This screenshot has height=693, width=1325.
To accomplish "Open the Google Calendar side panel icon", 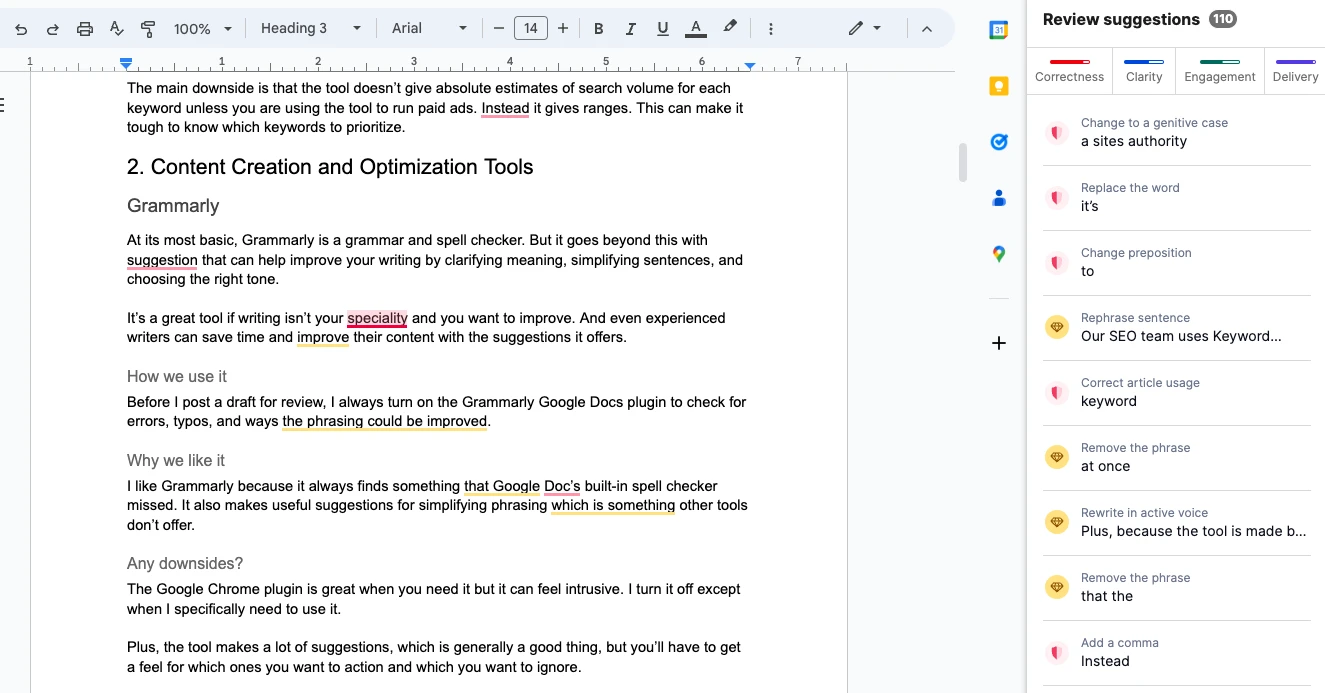I will click(998, 30).
